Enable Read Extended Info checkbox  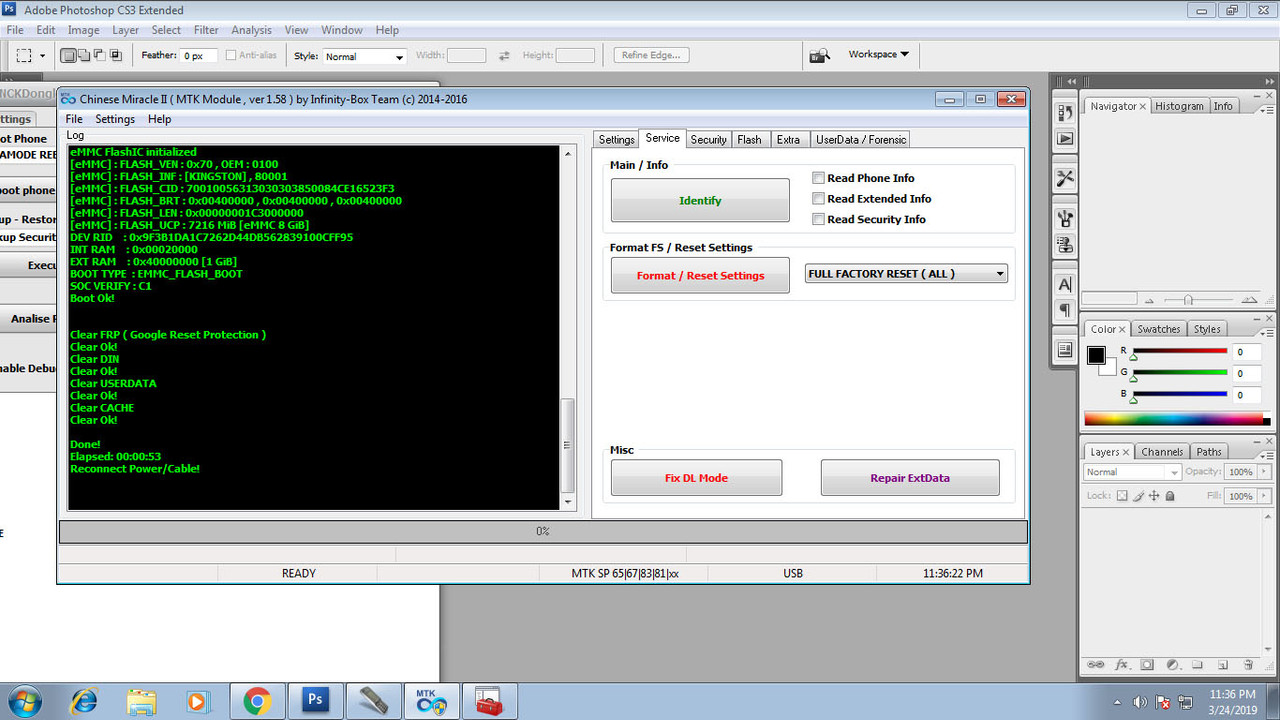pos(818,199)
